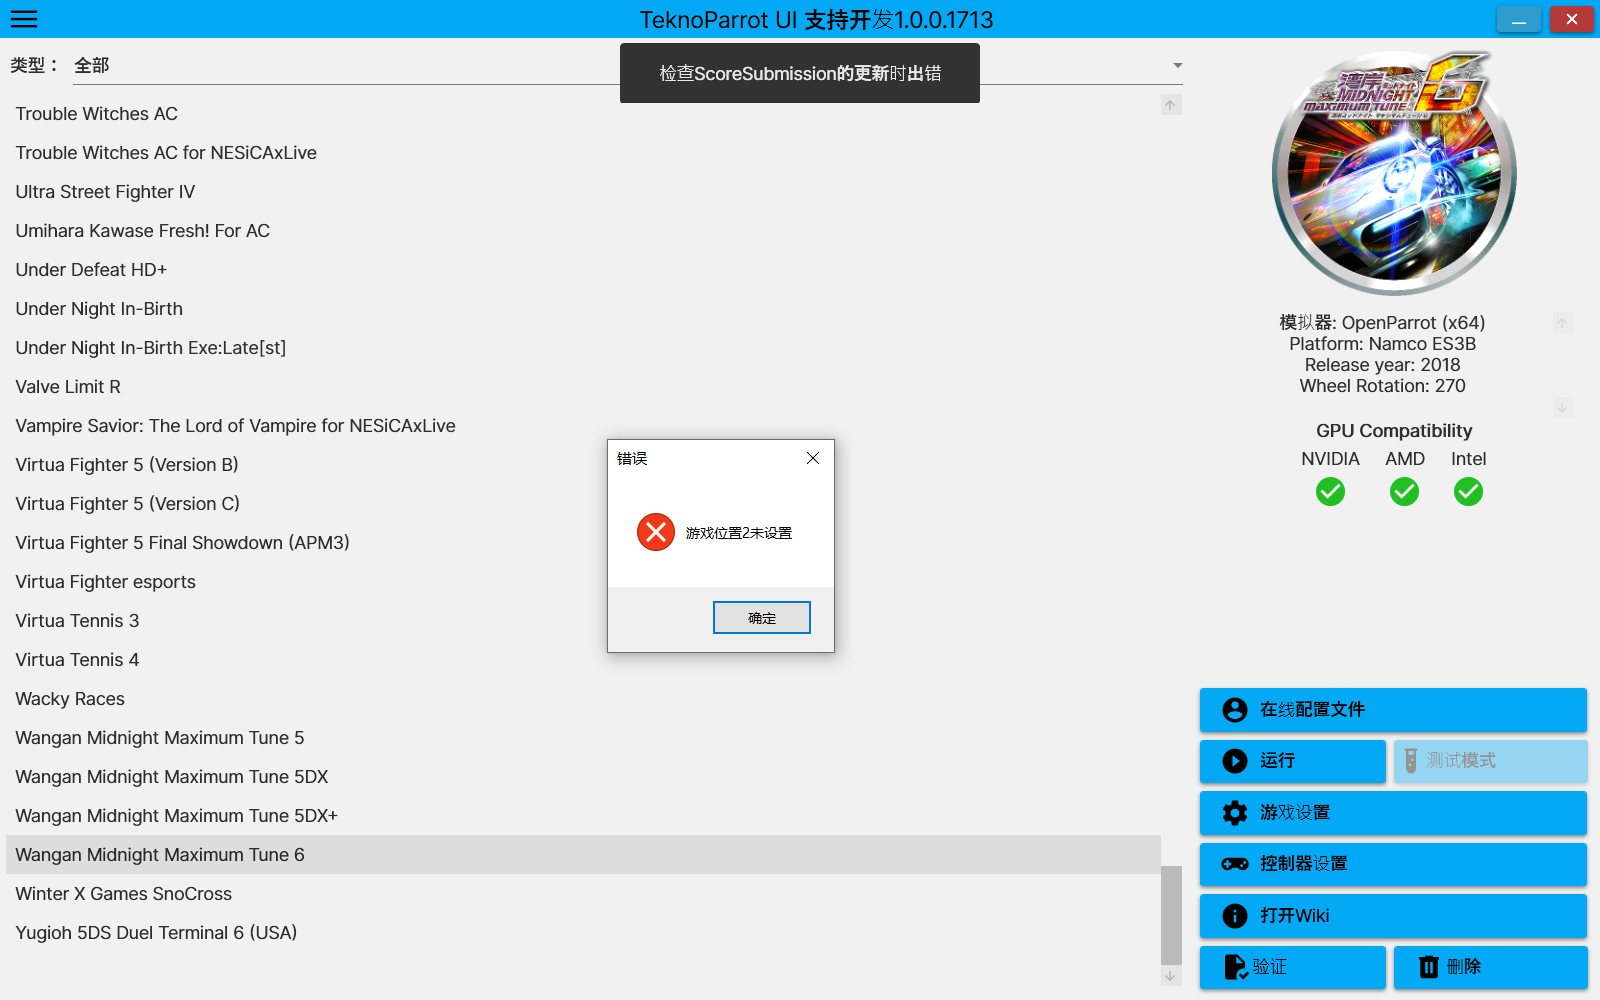Viewport: 1600px width, 1000px height.
Task: Click the NVIDIA compatibility checkmark
Action: [x=1330, y=492]
